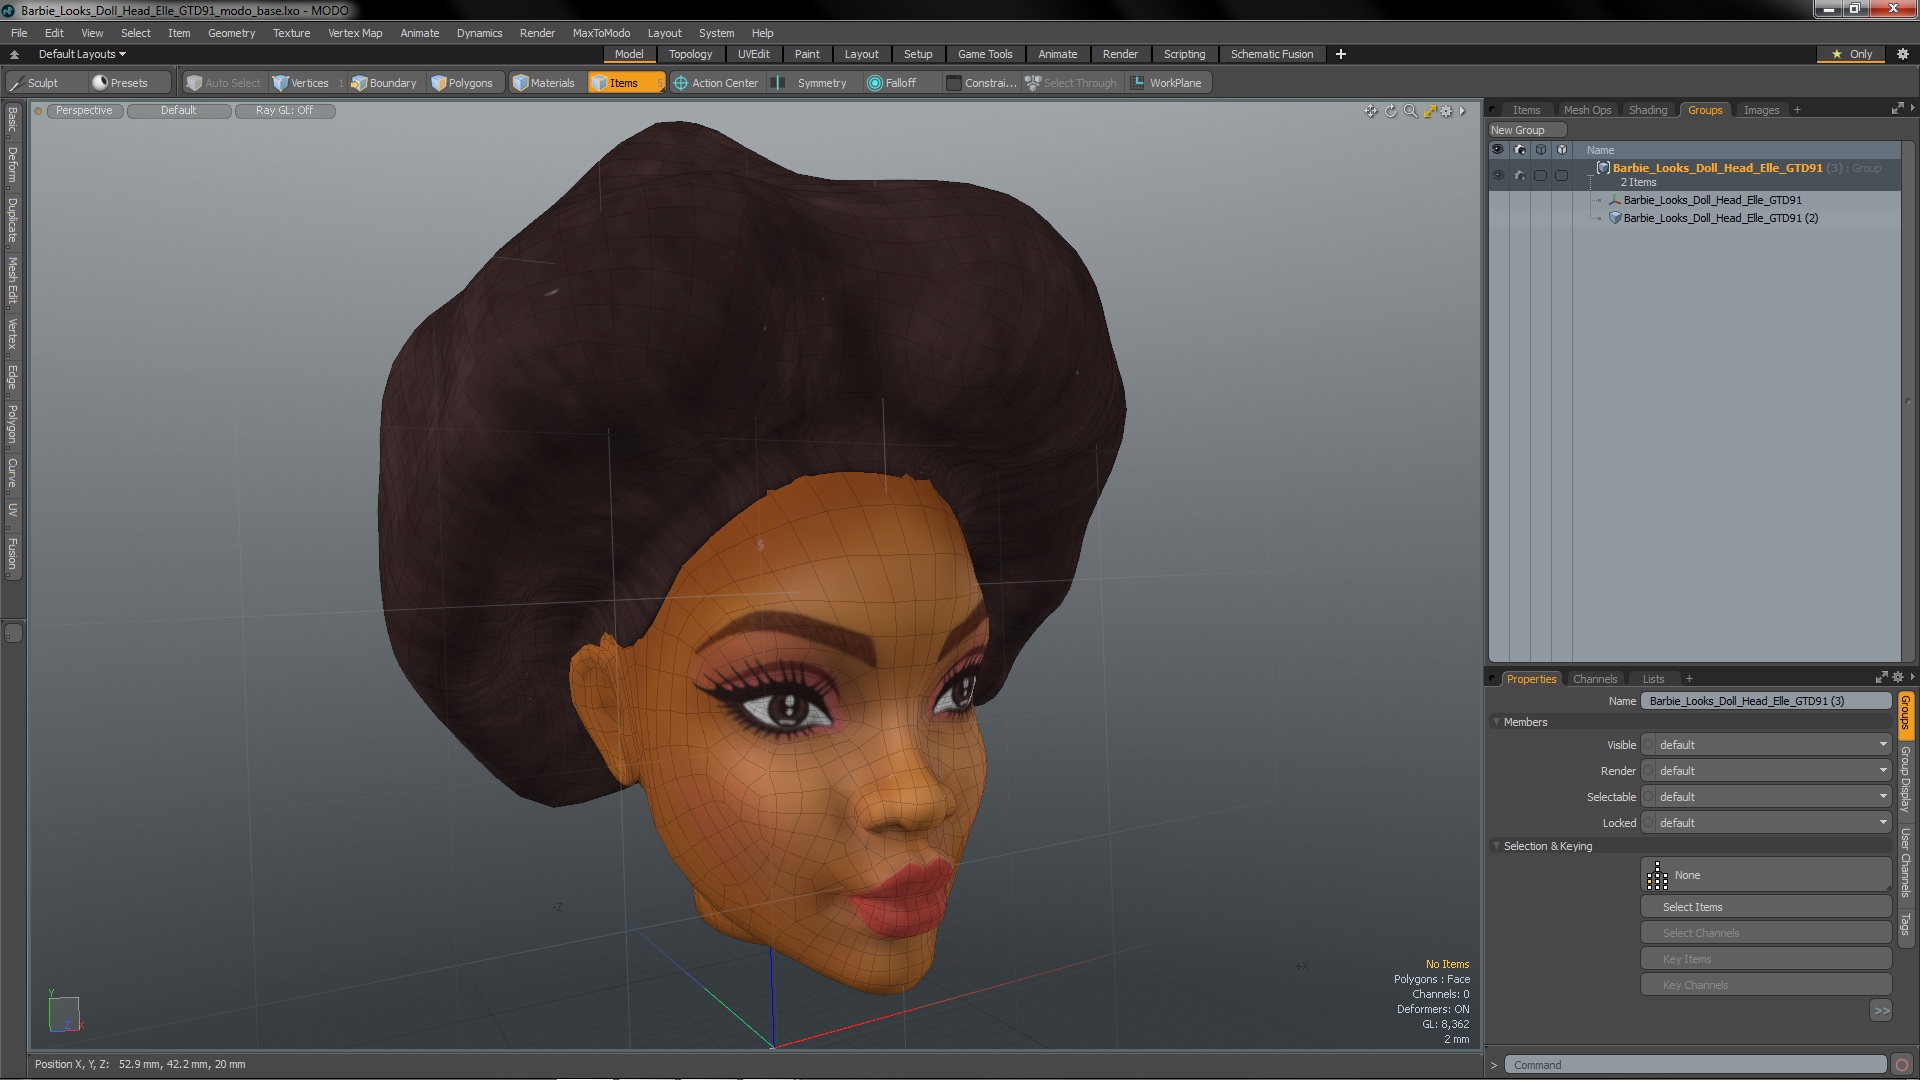Click the viewport pan (move arrows) icon

pos(1370,111)
